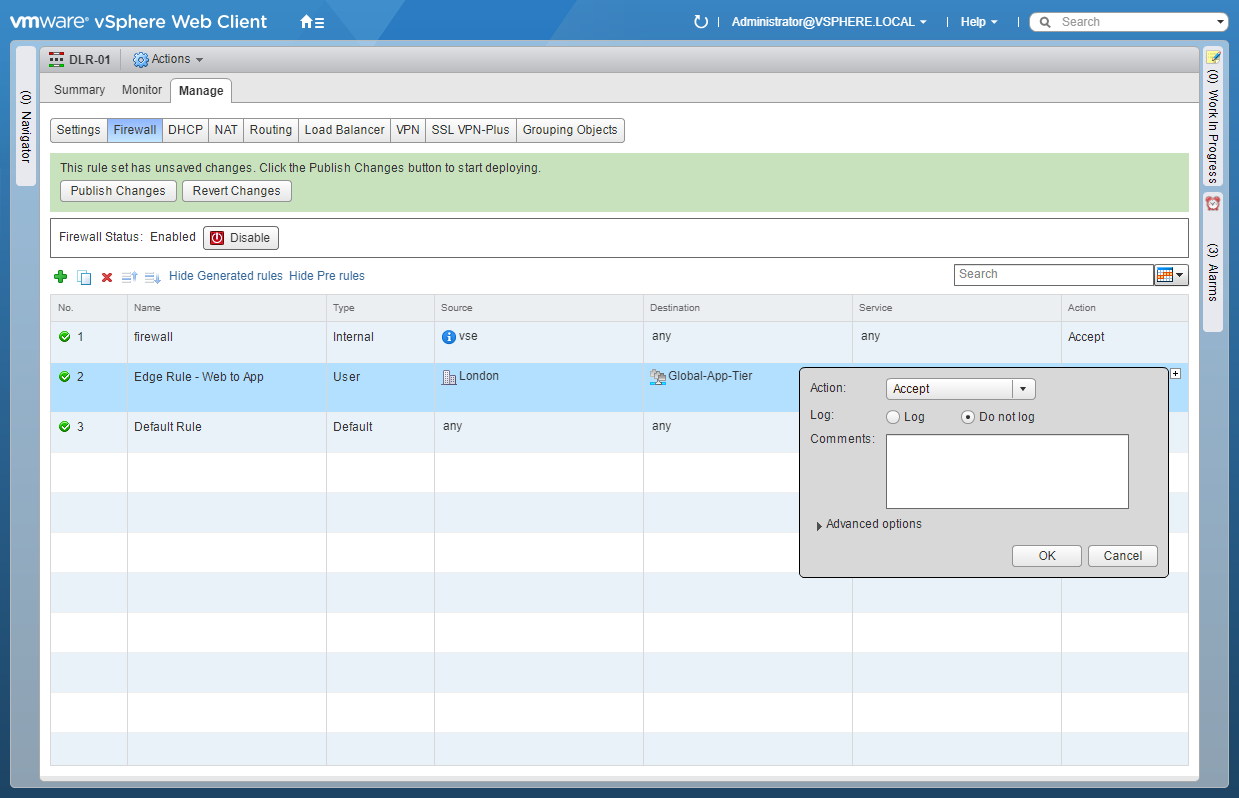Viewport: 1239px width, 798px height.
Task: Delete selected rule with red X icon
Action: [107, 277]
